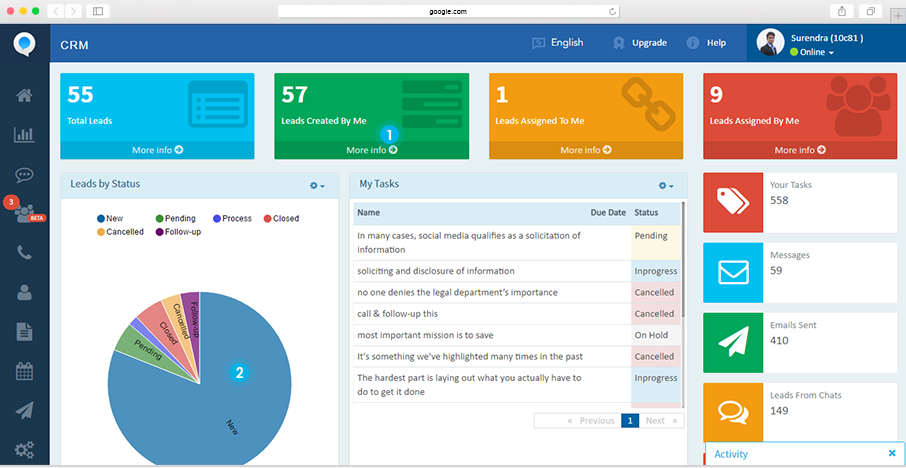The height and width of the screenshot is (468, 906).
Task: Sort tasks by Name column header
Action: pos(369,213)
